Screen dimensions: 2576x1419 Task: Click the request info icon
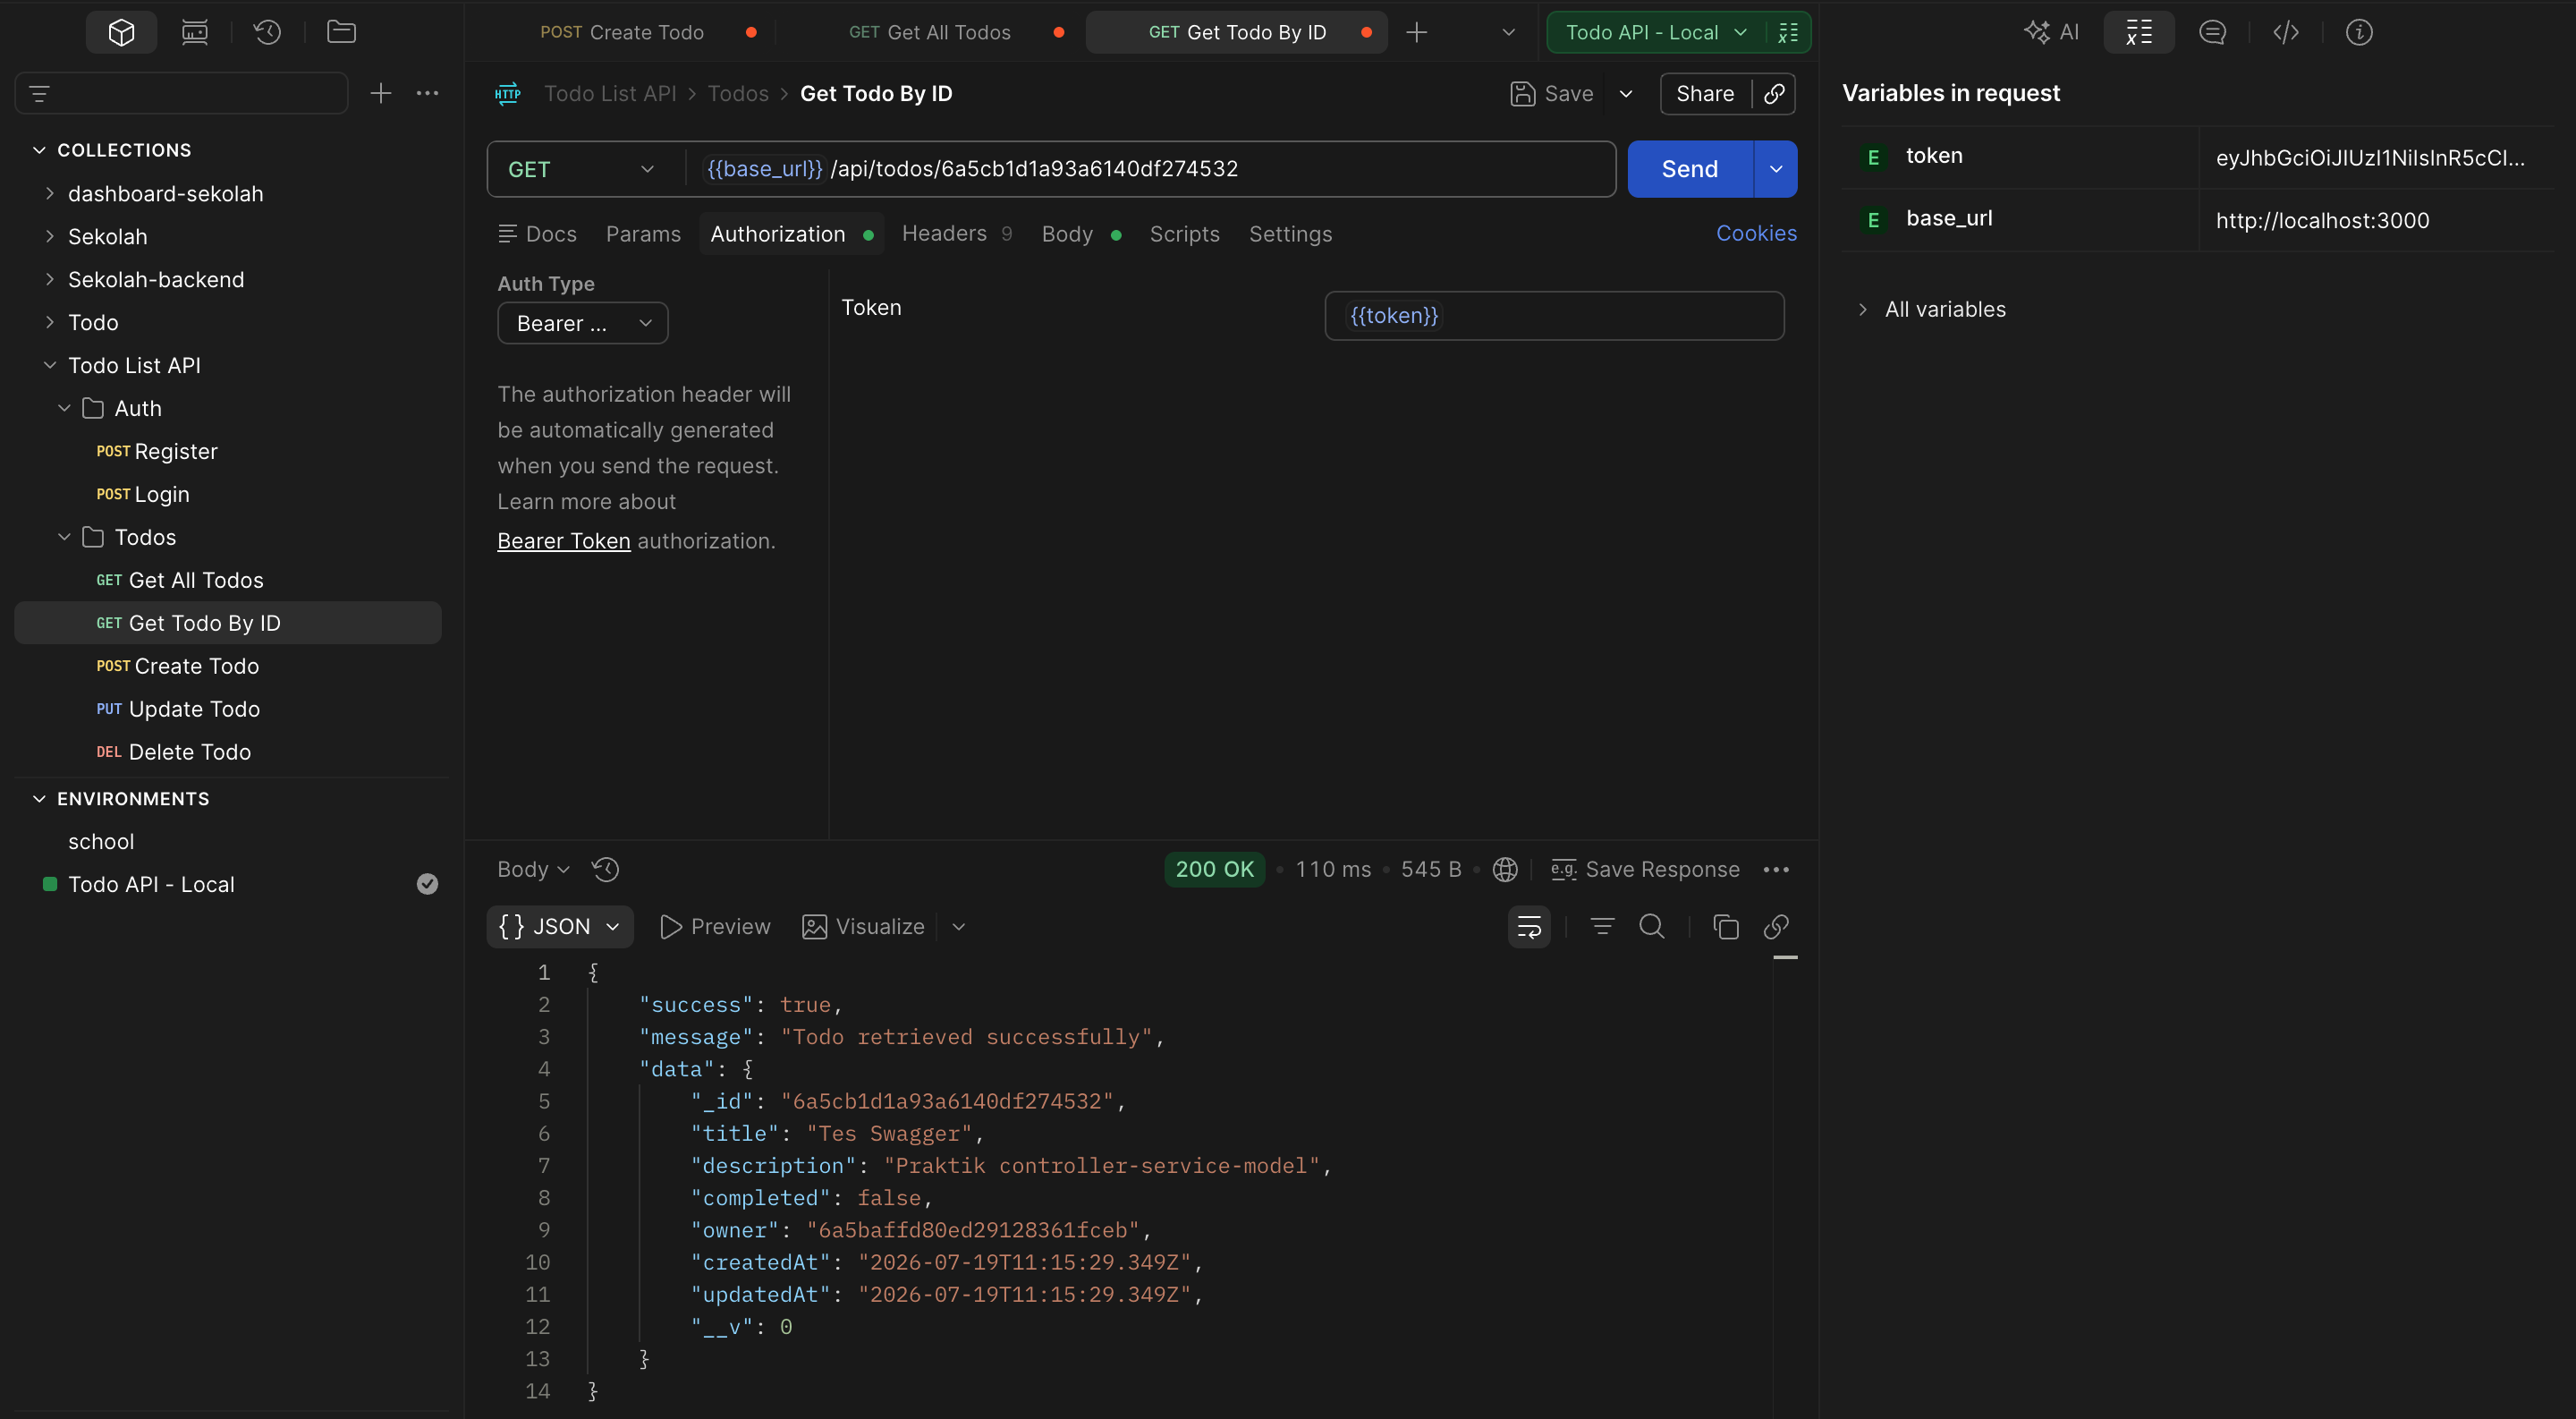pyautogui.click(x=2359, y=32)
